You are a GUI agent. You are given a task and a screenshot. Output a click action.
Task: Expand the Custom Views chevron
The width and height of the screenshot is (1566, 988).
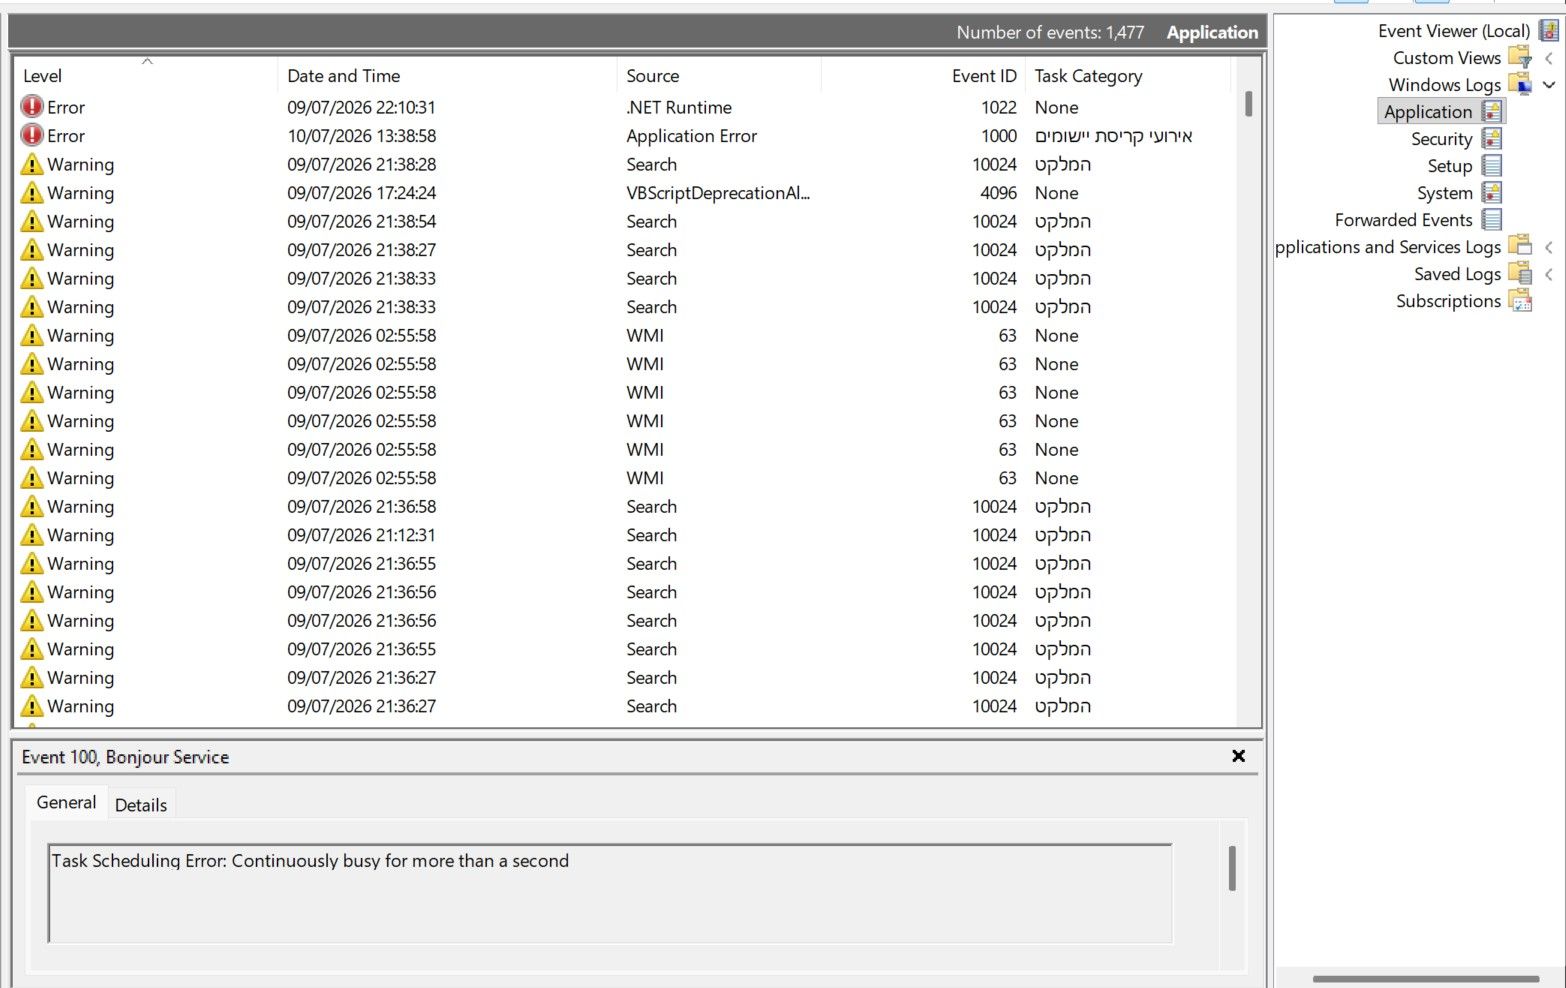pos(1549,58)
